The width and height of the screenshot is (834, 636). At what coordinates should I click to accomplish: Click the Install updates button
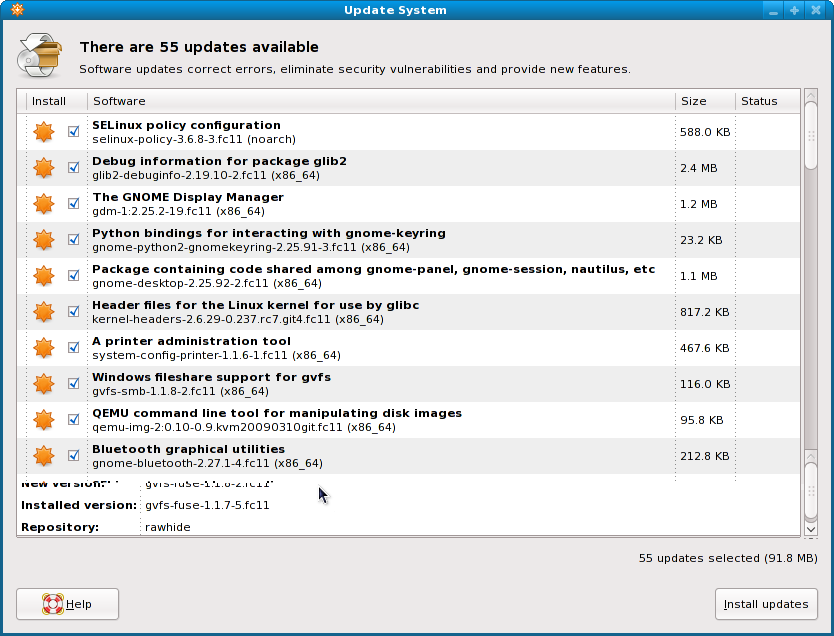coord(766,604)
